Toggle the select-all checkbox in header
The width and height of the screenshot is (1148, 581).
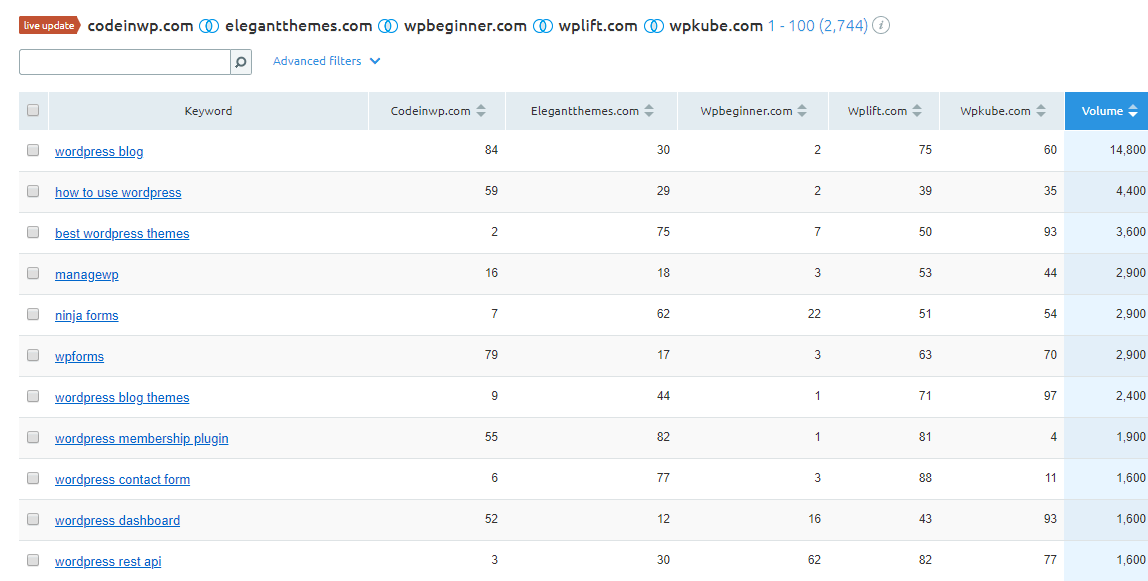pos(33,111)
